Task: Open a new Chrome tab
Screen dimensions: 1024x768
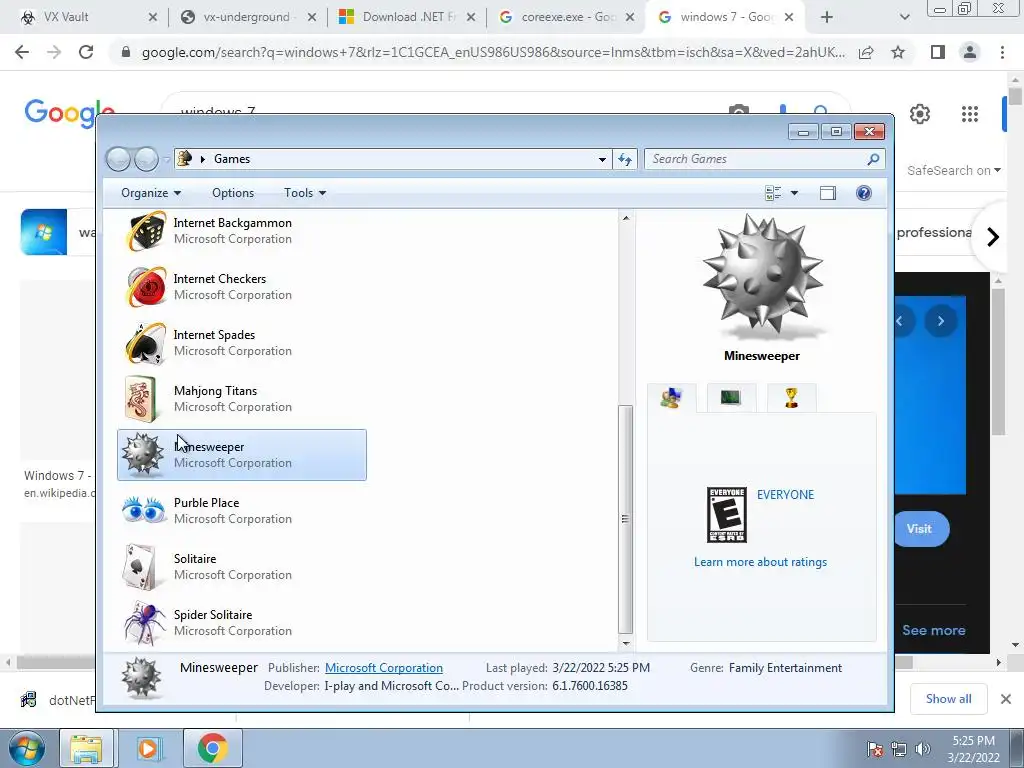Action: pyautogui.click(x=827, y=17)
